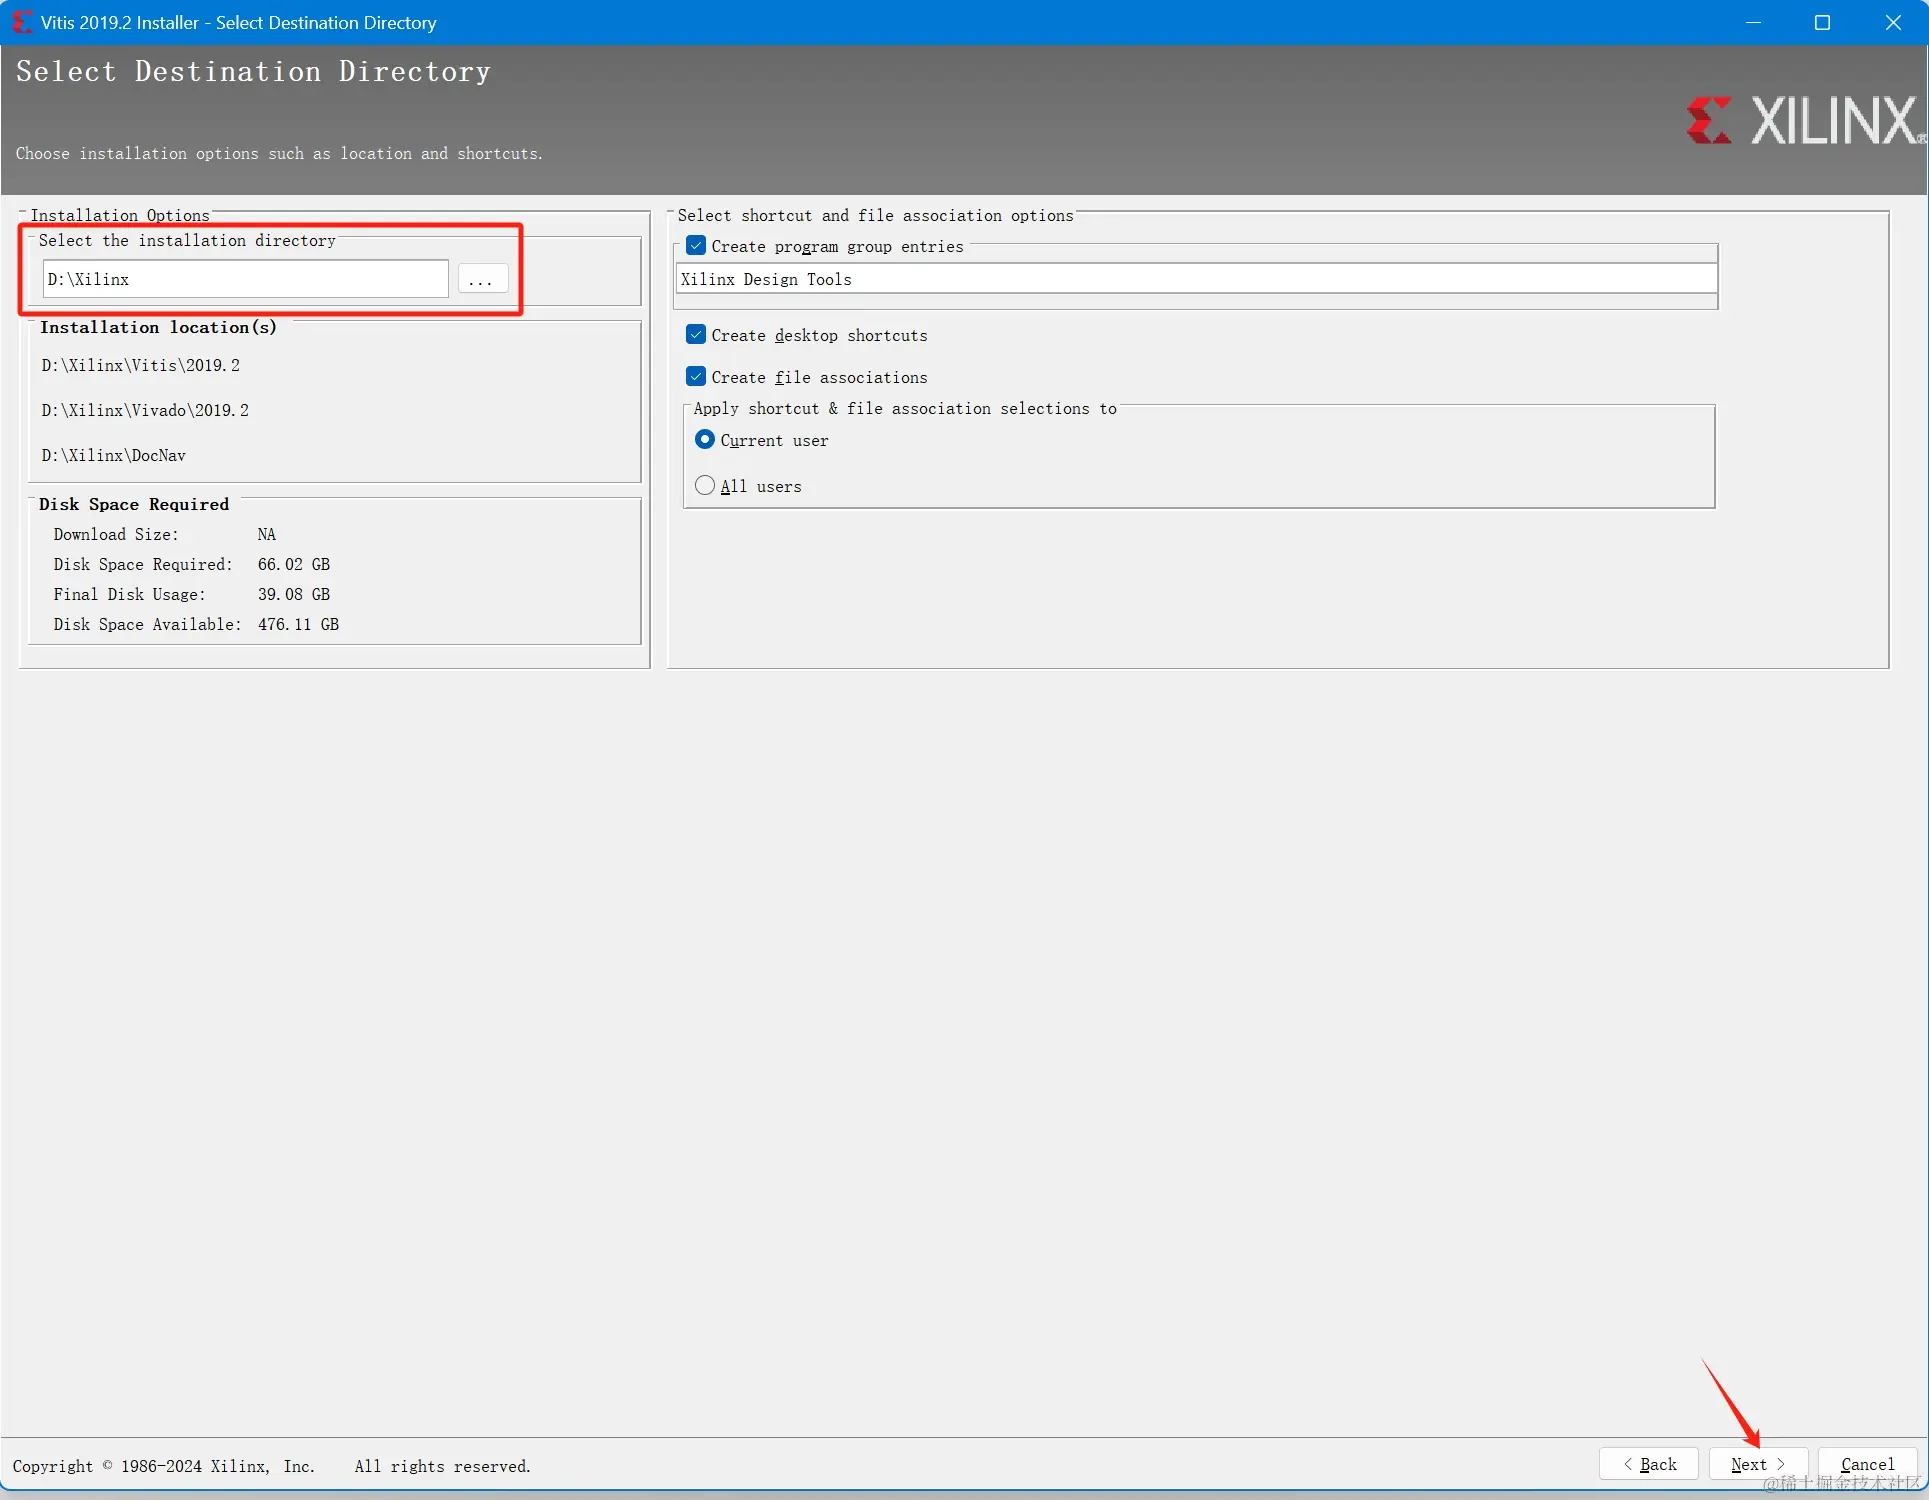
Task: Uncheck Create program group entries
Action: tap(696, 246)
